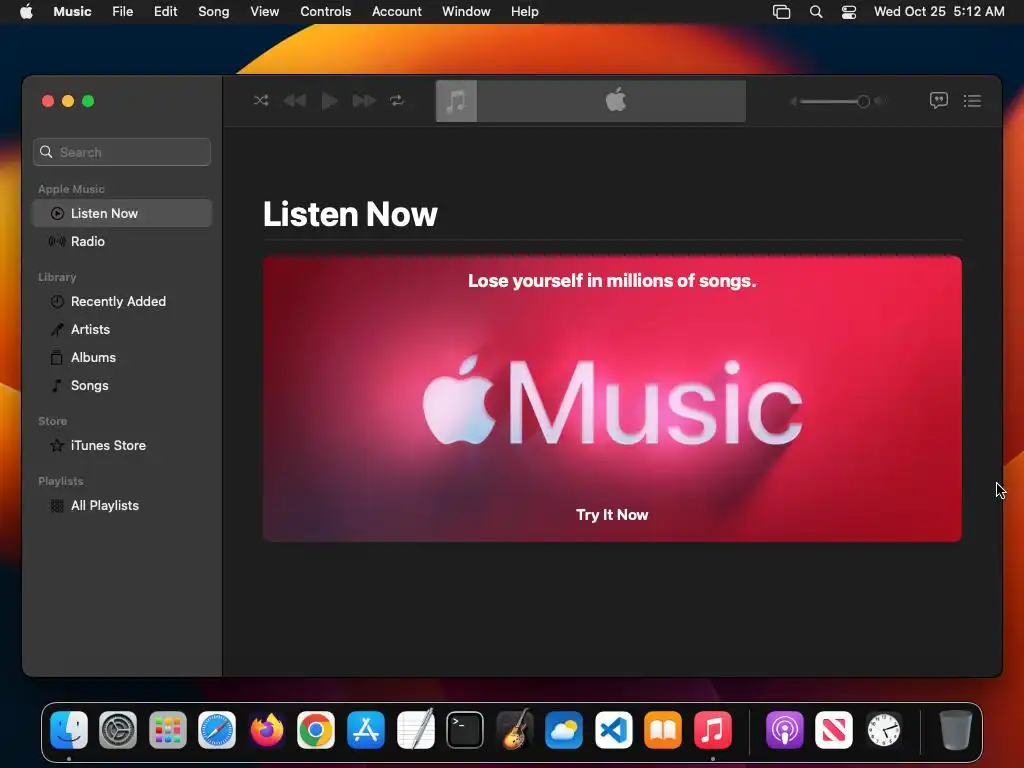1024x768 pixels.
Task: Open the Trash from the Dock
Action: [955, 729]
